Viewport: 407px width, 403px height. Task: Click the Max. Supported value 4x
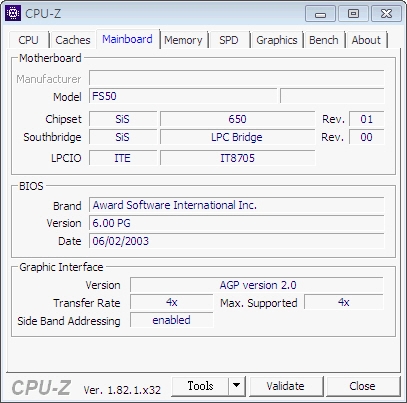[x=344, y=303]
